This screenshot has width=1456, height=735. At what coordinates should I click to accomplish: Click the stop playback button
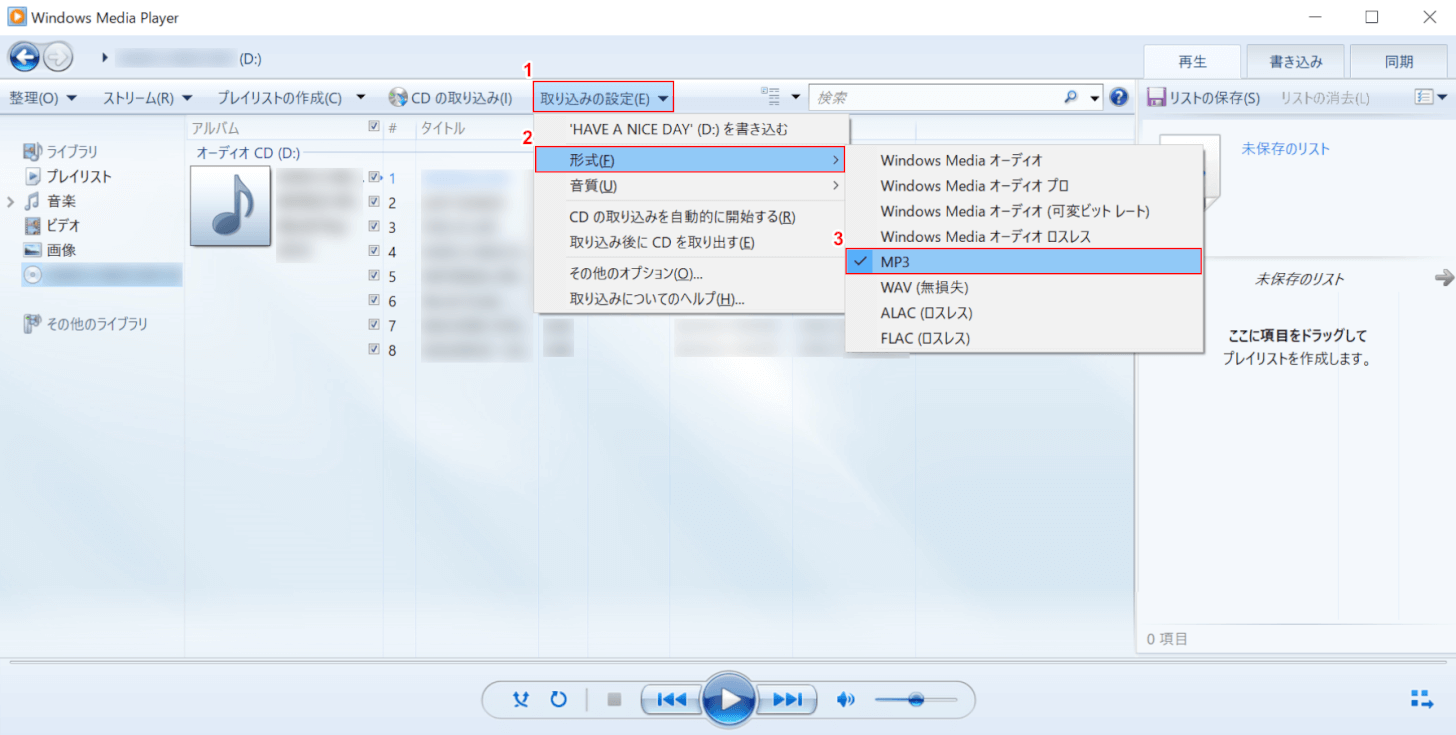pos(614,699)
